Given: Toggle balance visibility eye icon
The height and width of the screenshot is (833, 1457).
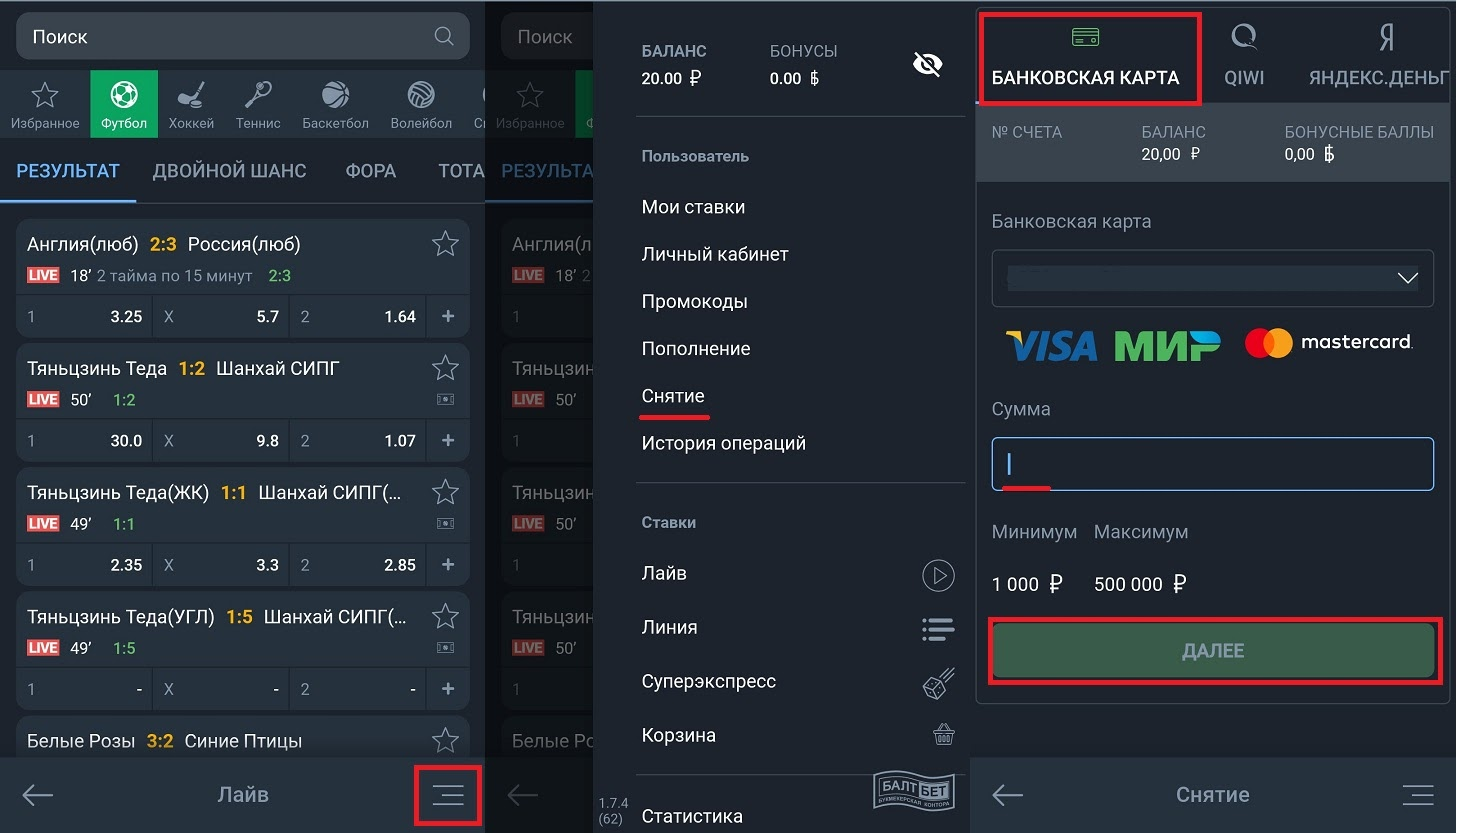Looking at the screenshot, I should (x=927, y=65).
